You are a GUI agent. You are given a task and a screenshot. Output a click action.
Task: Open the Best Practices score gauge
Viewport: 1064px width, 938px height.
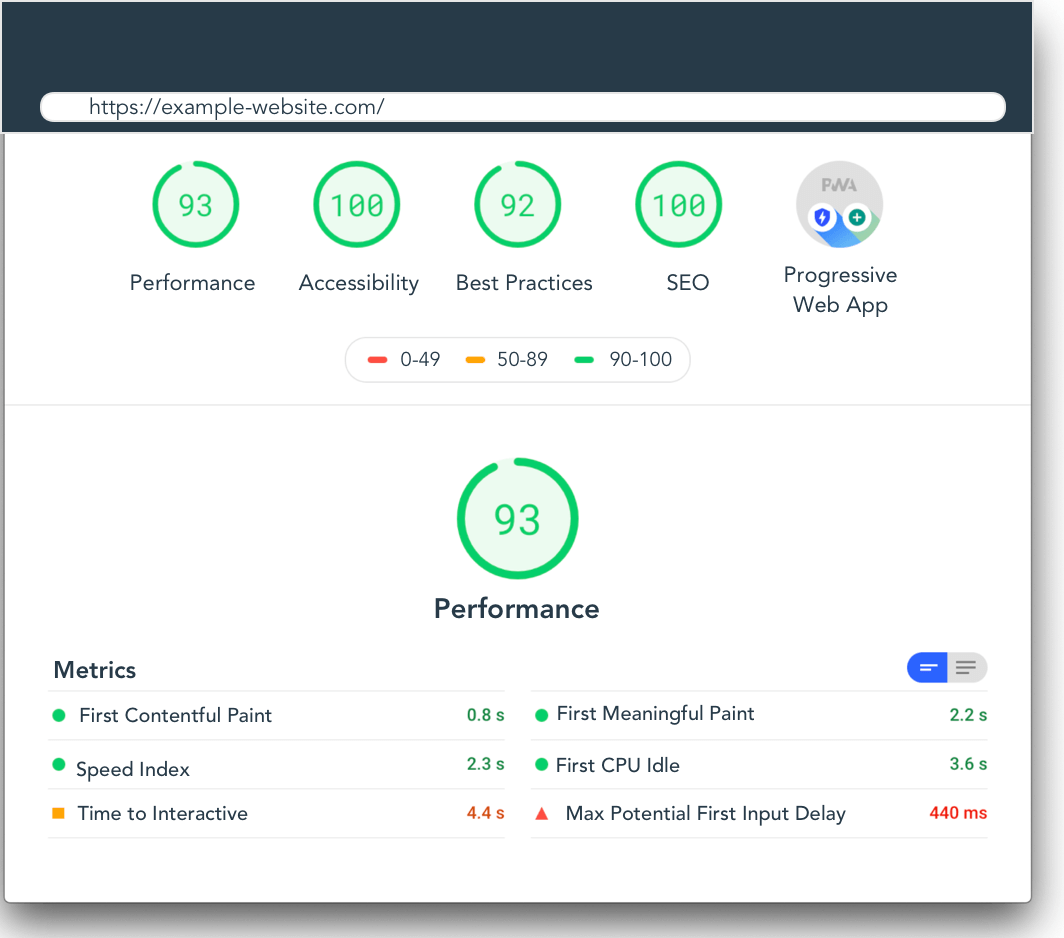(518, 204)
